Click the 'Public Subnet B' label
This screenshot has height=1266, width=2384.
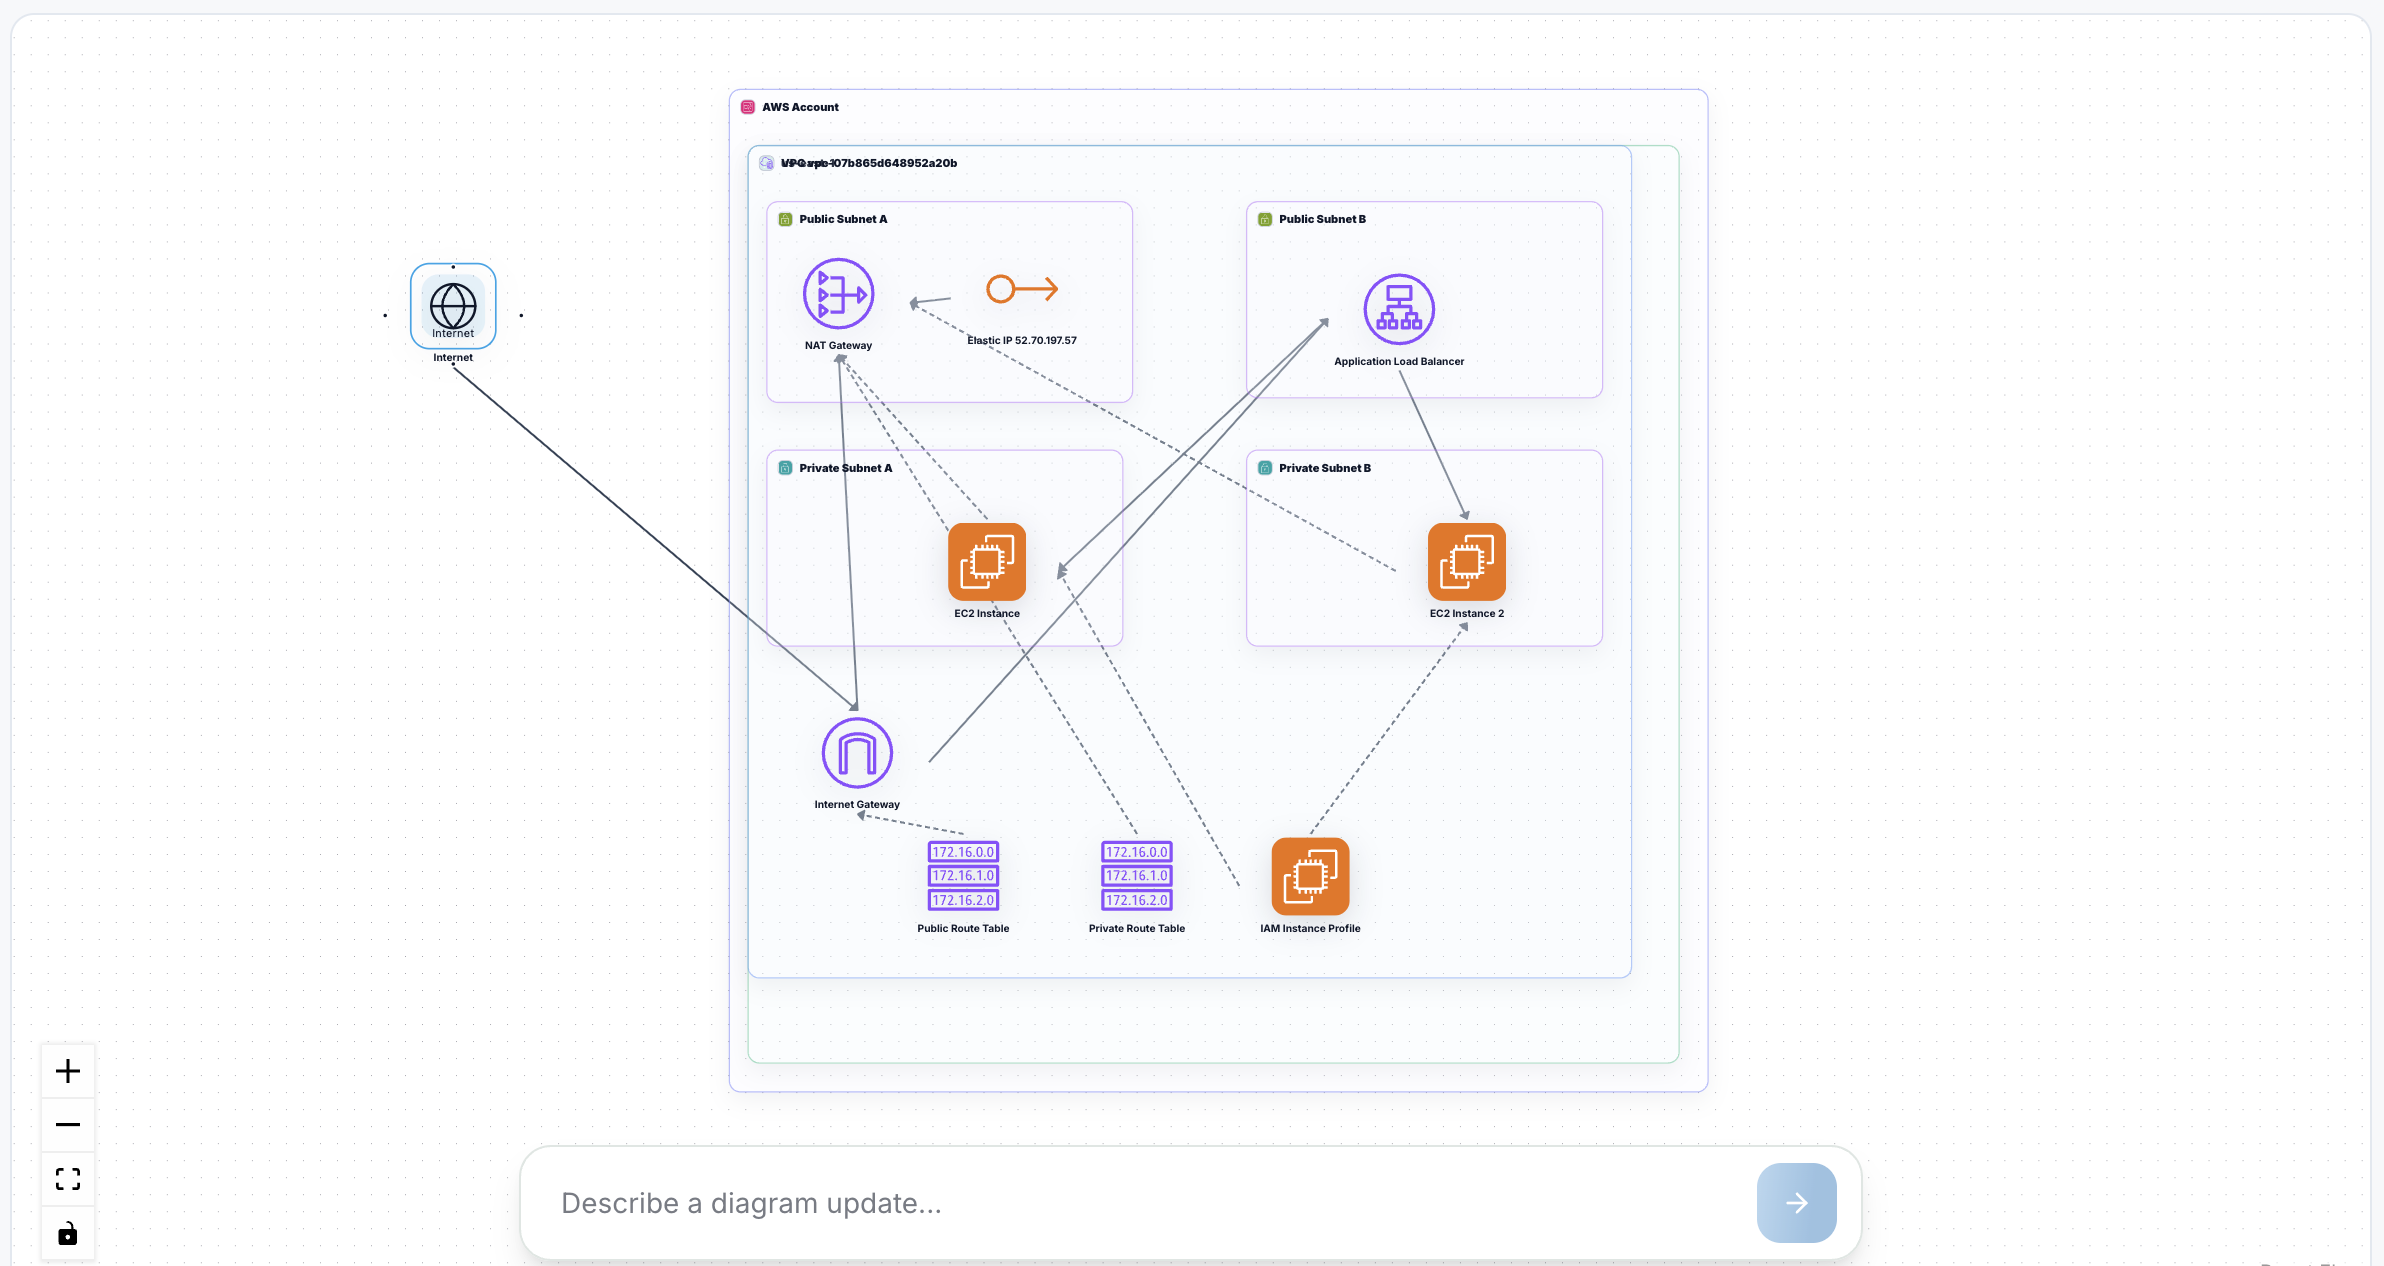(1322, 219)
